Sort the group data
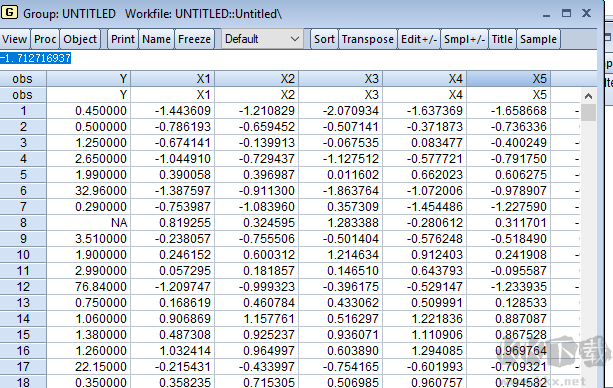613x388 pixels. (324, 39)
